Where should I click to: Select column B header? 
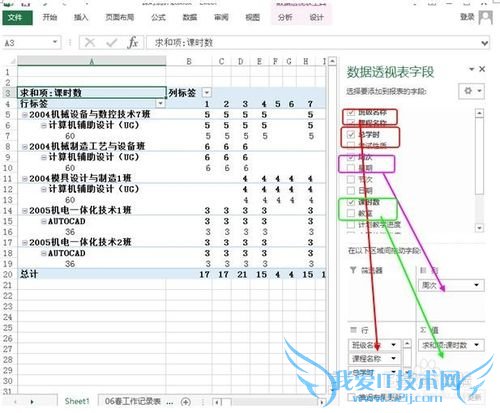point(189,61)
